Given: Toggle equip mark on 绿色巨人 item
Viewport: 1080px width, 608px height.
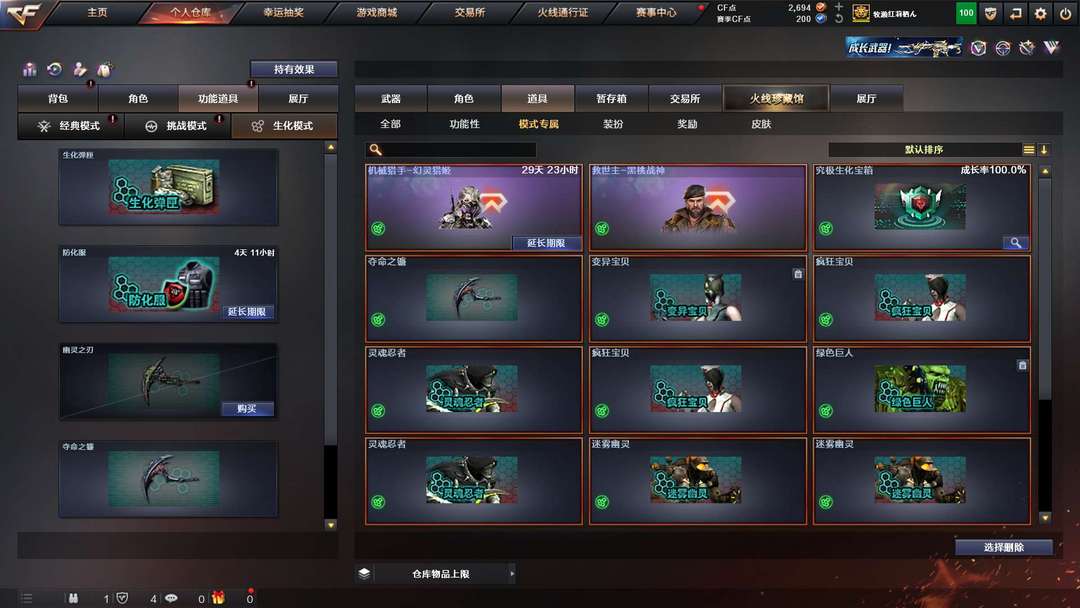Looking at the screenshot, I should pyautogui.click(x=826, y=411).
